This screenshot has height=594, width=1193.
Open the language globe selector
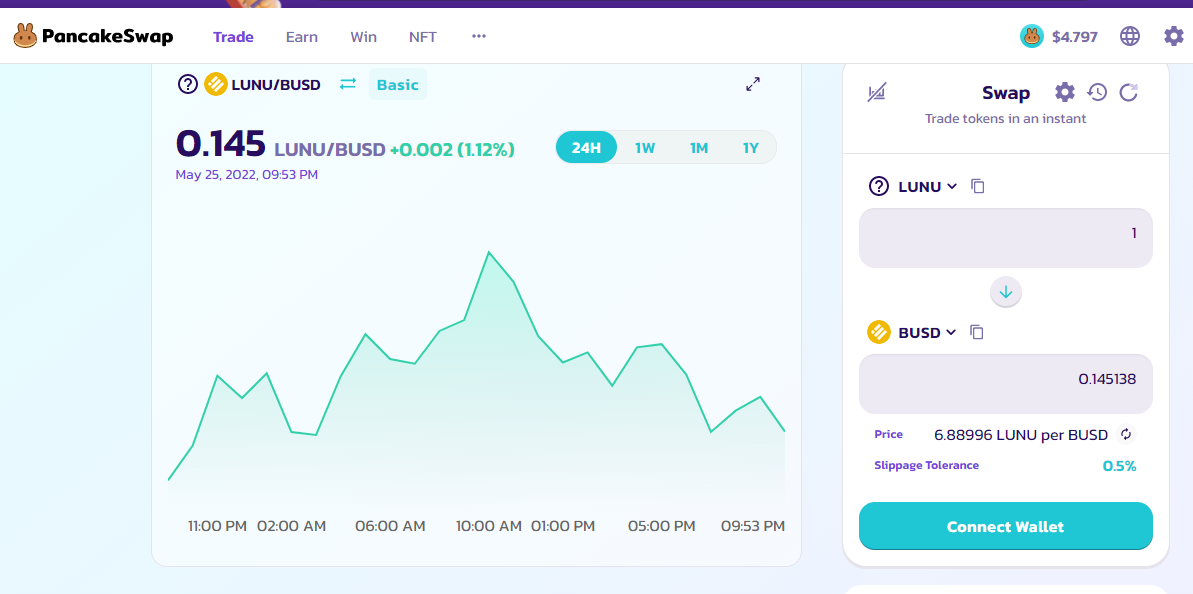point(1130,36)
